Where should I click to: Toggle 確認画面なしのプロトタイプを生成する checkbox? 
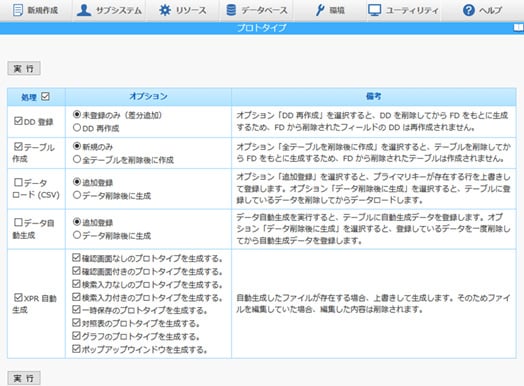(x=77, y=257)
